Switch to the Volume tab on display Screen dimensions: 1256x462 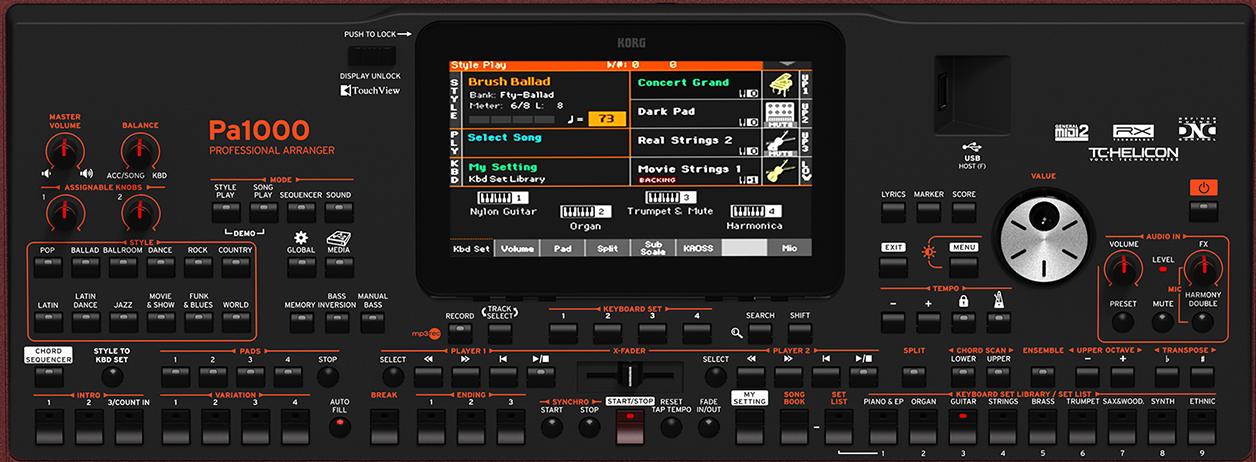pos(517,247)
